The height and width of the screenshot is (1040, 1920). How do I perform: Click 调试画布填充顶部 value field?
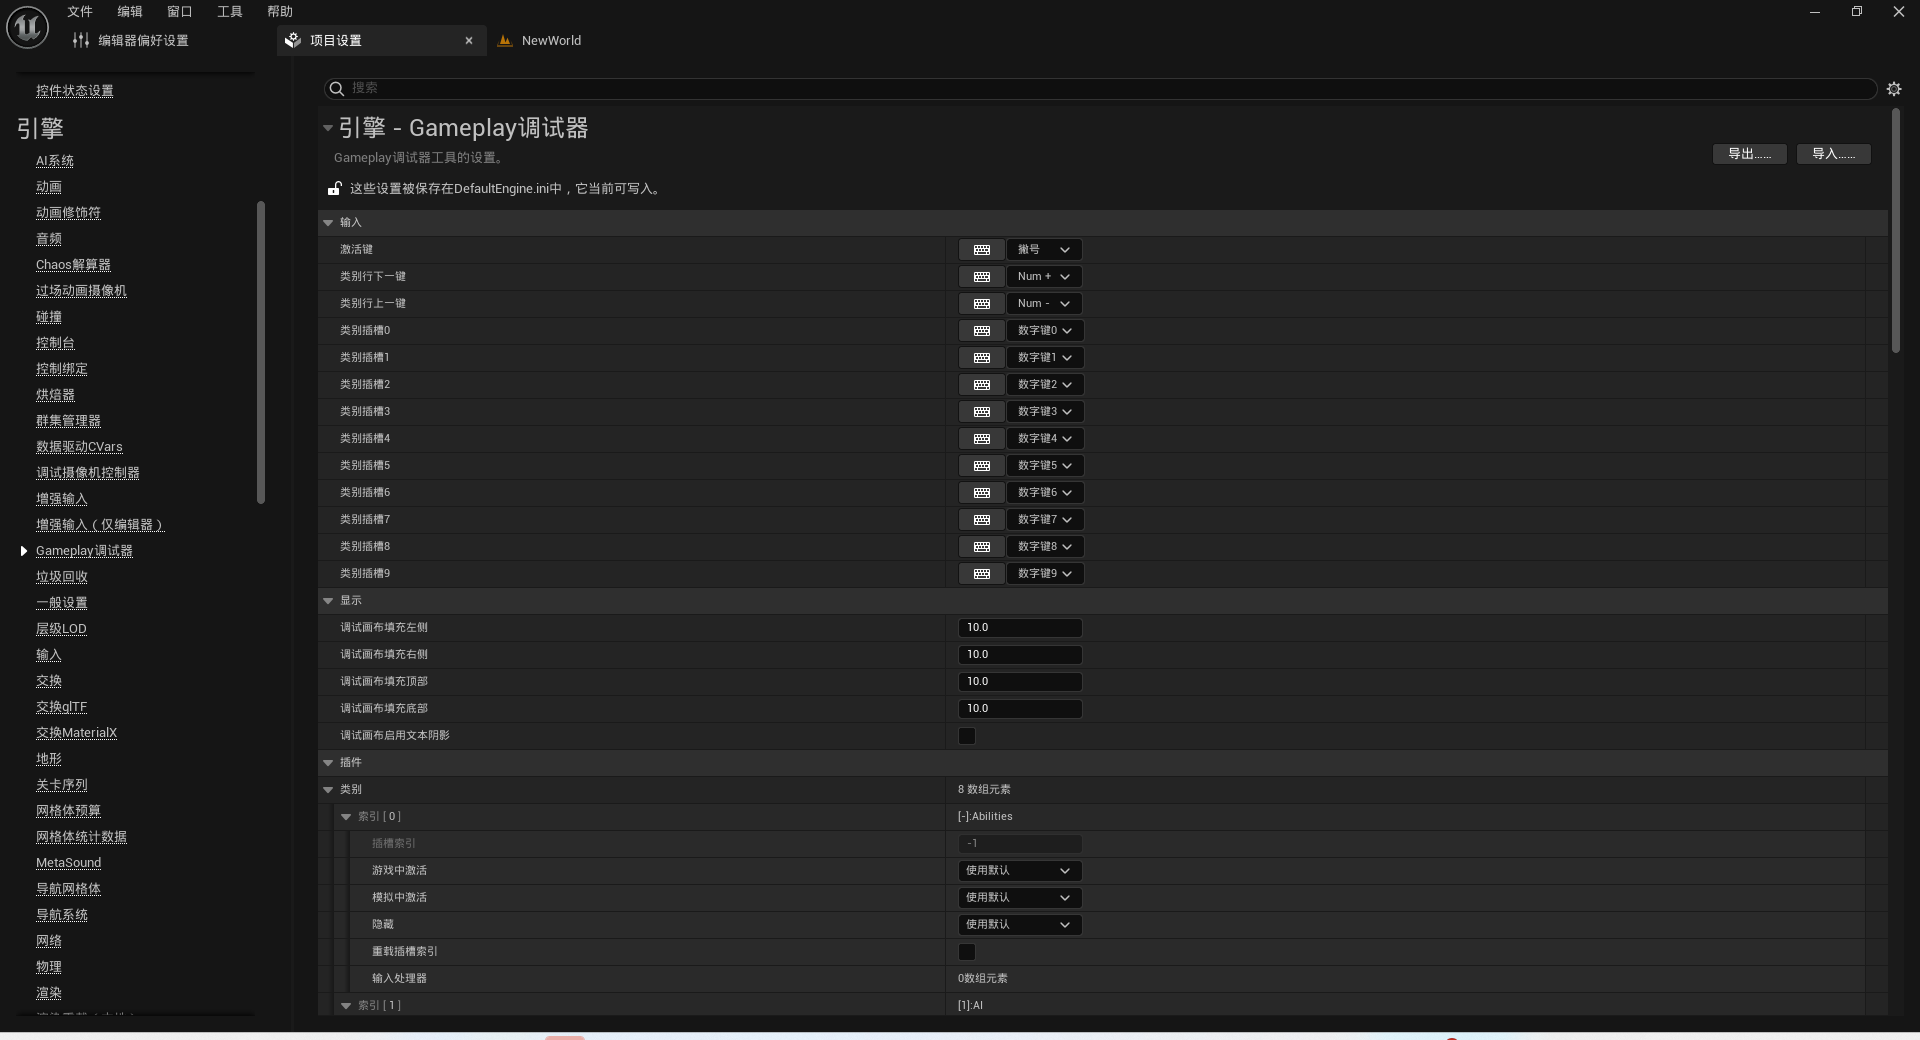1020,682
